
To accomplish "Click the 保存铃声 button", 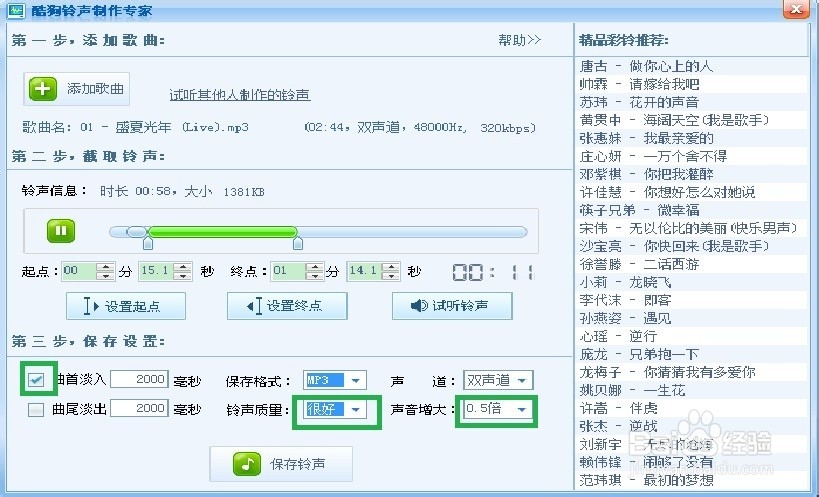I will pos(281,464).
